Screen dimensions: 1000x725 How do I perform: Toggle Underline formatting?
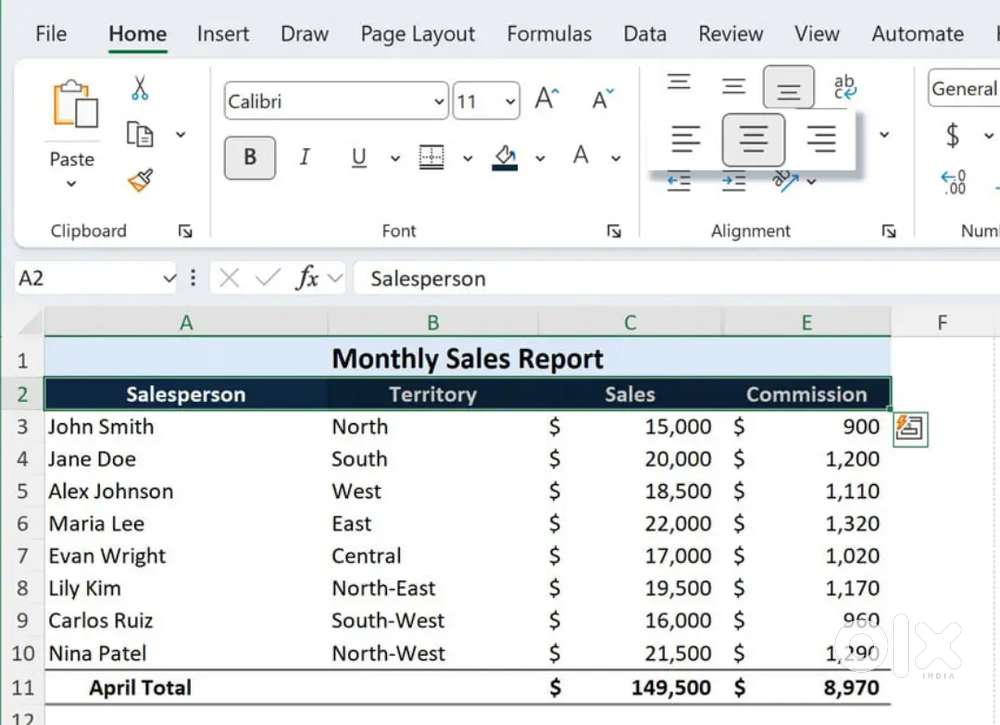pos(358,157)
